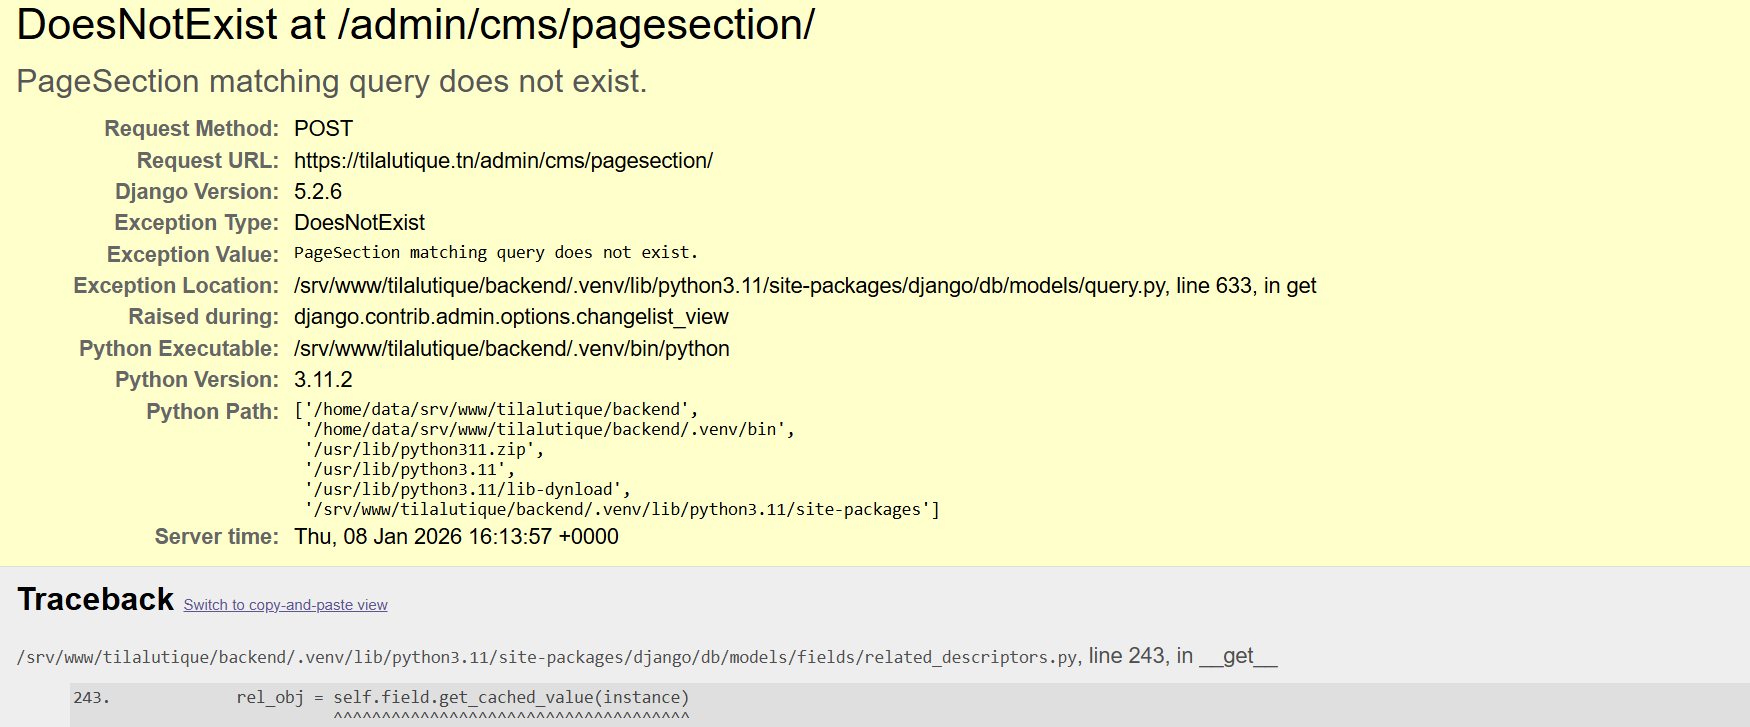Click the Django Version value 5.2.6

[x=318, y=192]
